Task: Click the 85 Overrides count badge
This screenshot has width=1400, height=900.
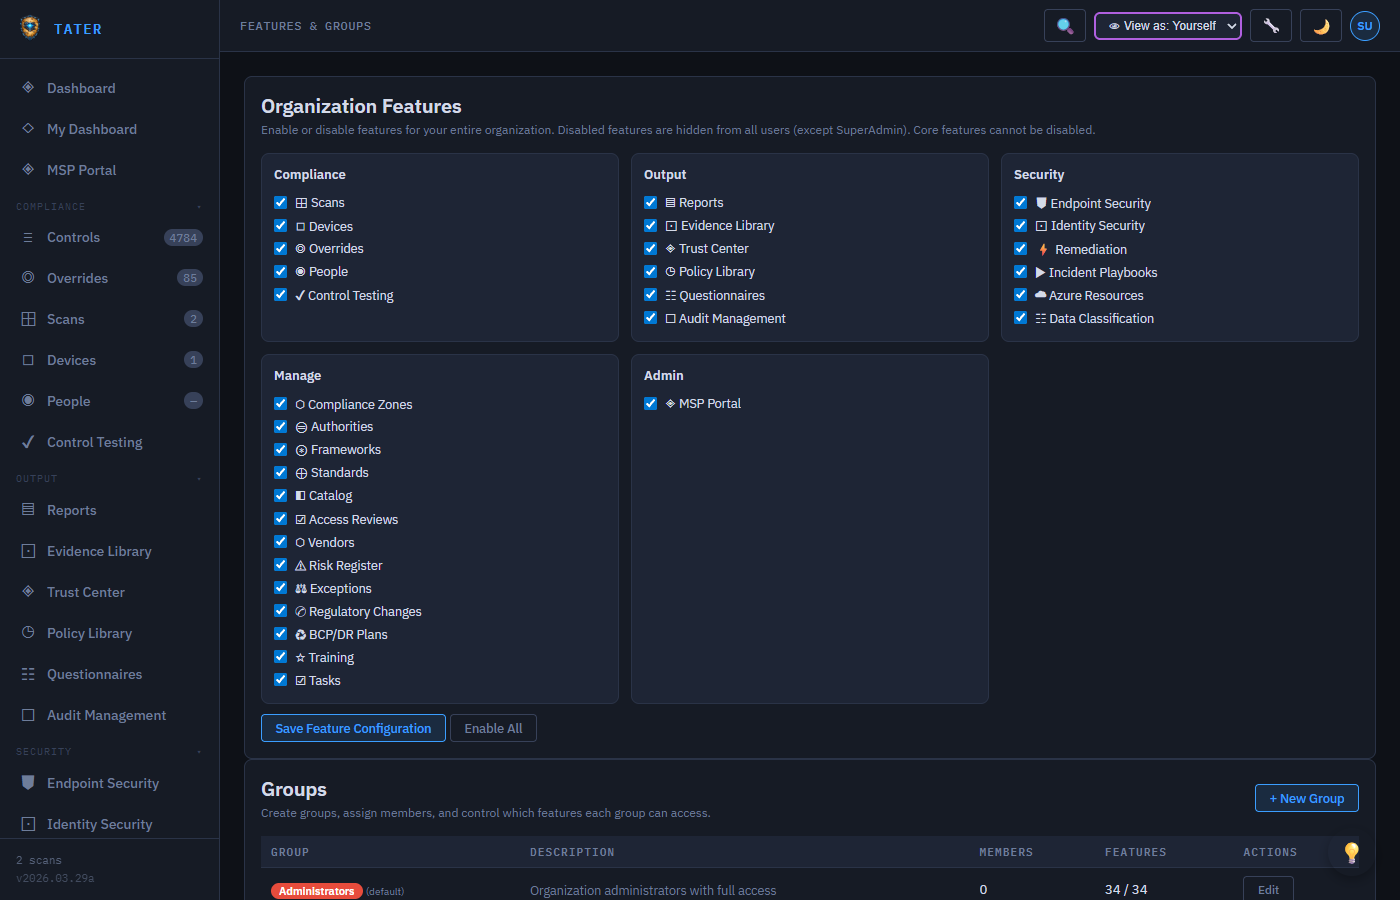Action: 190,278
